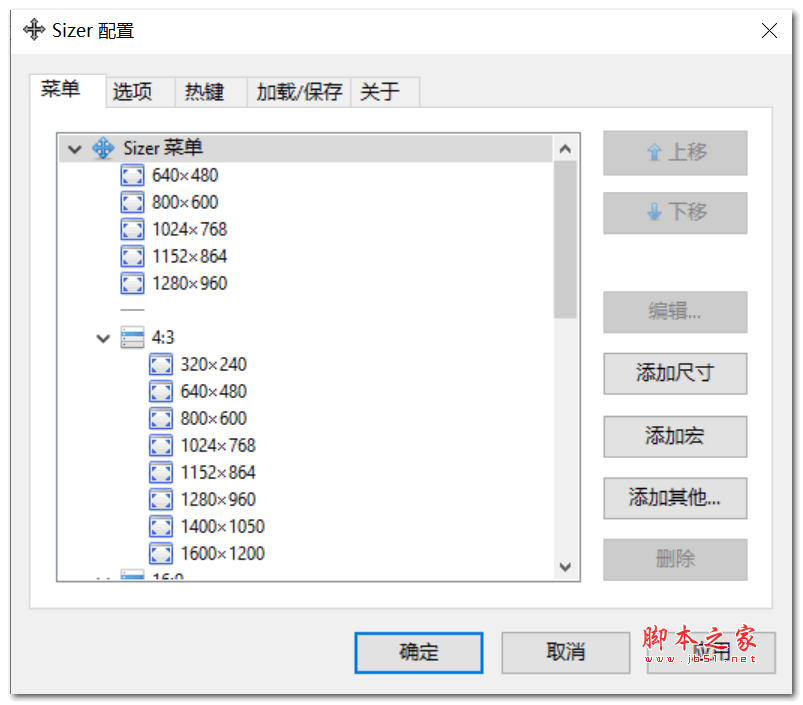Click the 添加宏 button

click(674, 436)
